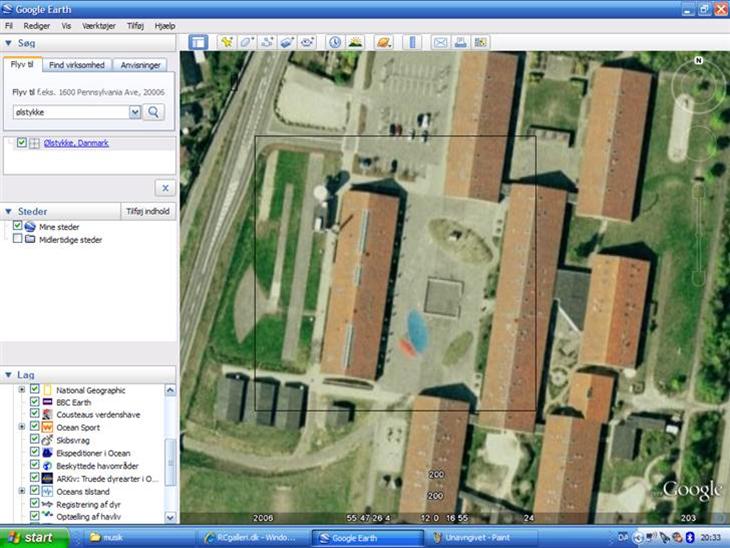Click the north N compass marker
Viewport: 730px width, 548px height.
click(x=698, y=60)
